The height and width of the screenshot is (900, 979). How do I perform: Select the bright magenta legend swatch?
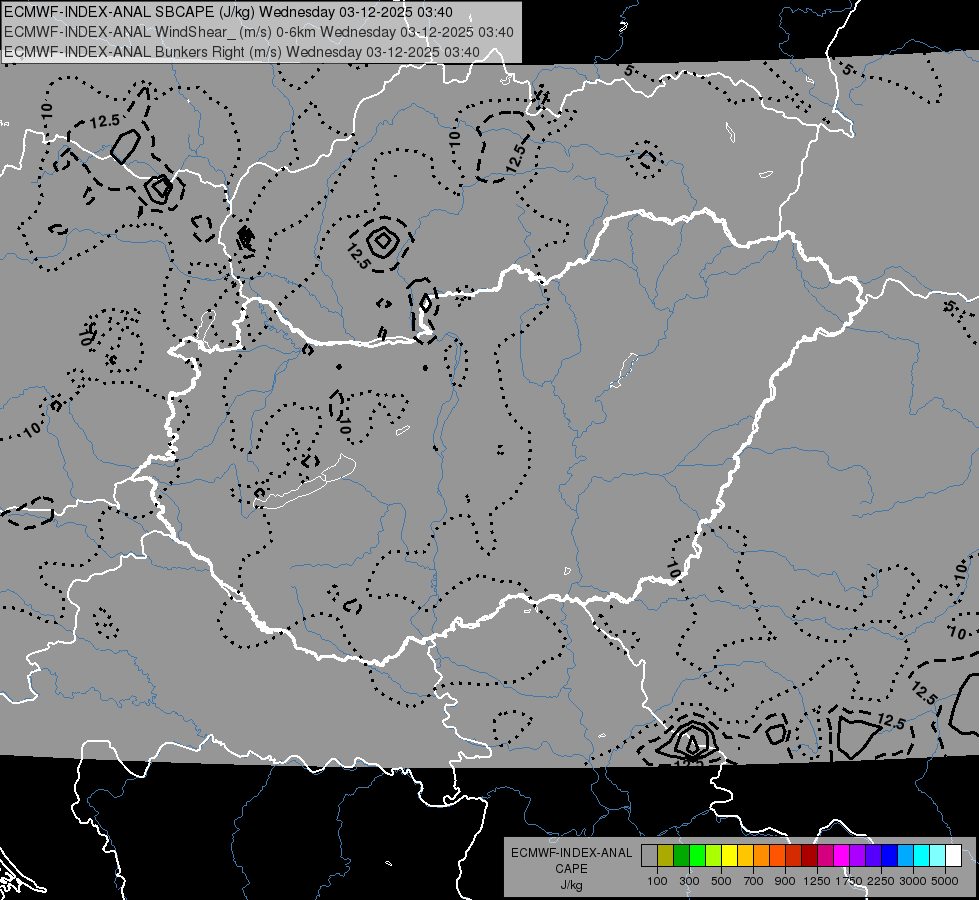(x=842, y=855)
